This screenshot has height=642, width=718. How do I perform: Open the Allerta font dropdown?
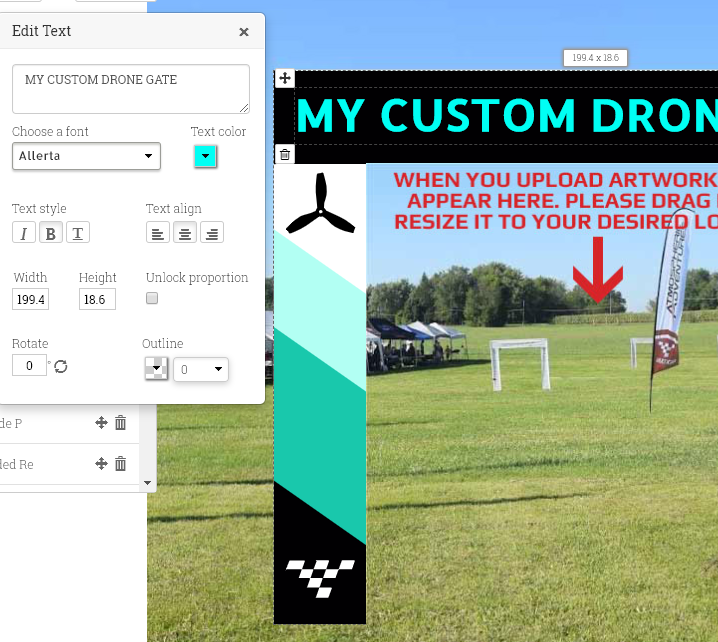point(86,156)
